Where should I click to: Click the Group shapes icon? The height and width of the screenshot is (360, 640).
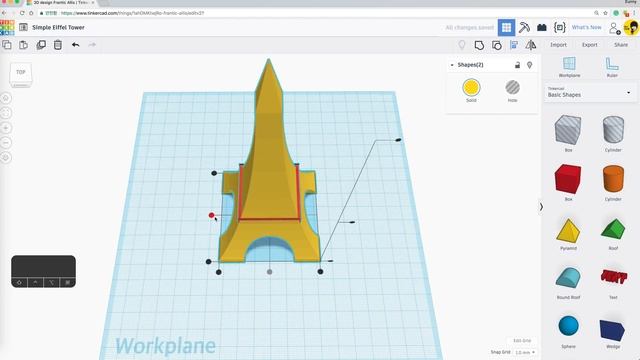(479, 45)
